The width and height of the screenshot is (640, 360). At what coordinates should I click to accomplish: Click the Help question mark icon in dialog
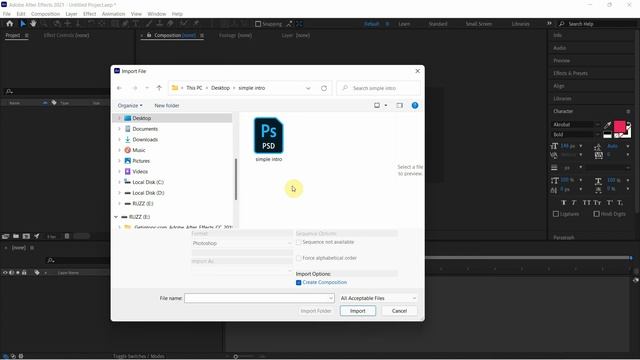click(415, 105)
